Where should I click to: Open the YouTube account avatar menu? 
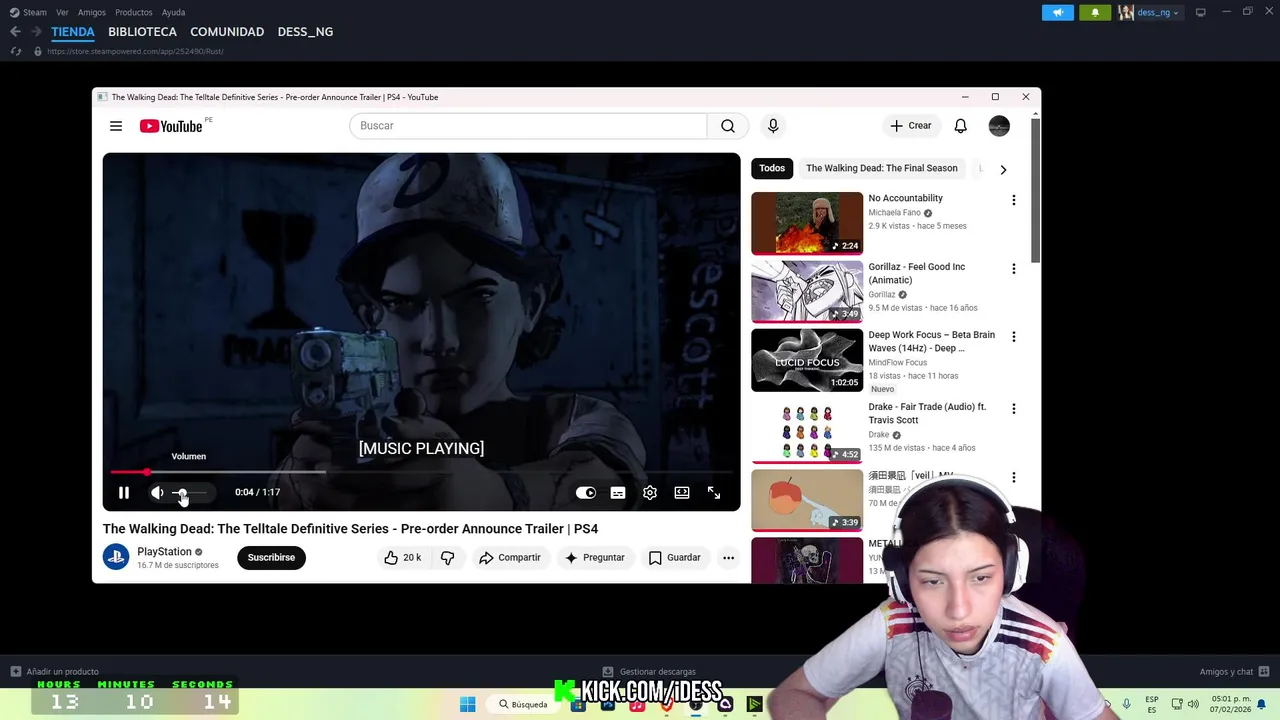coord(999,126)
